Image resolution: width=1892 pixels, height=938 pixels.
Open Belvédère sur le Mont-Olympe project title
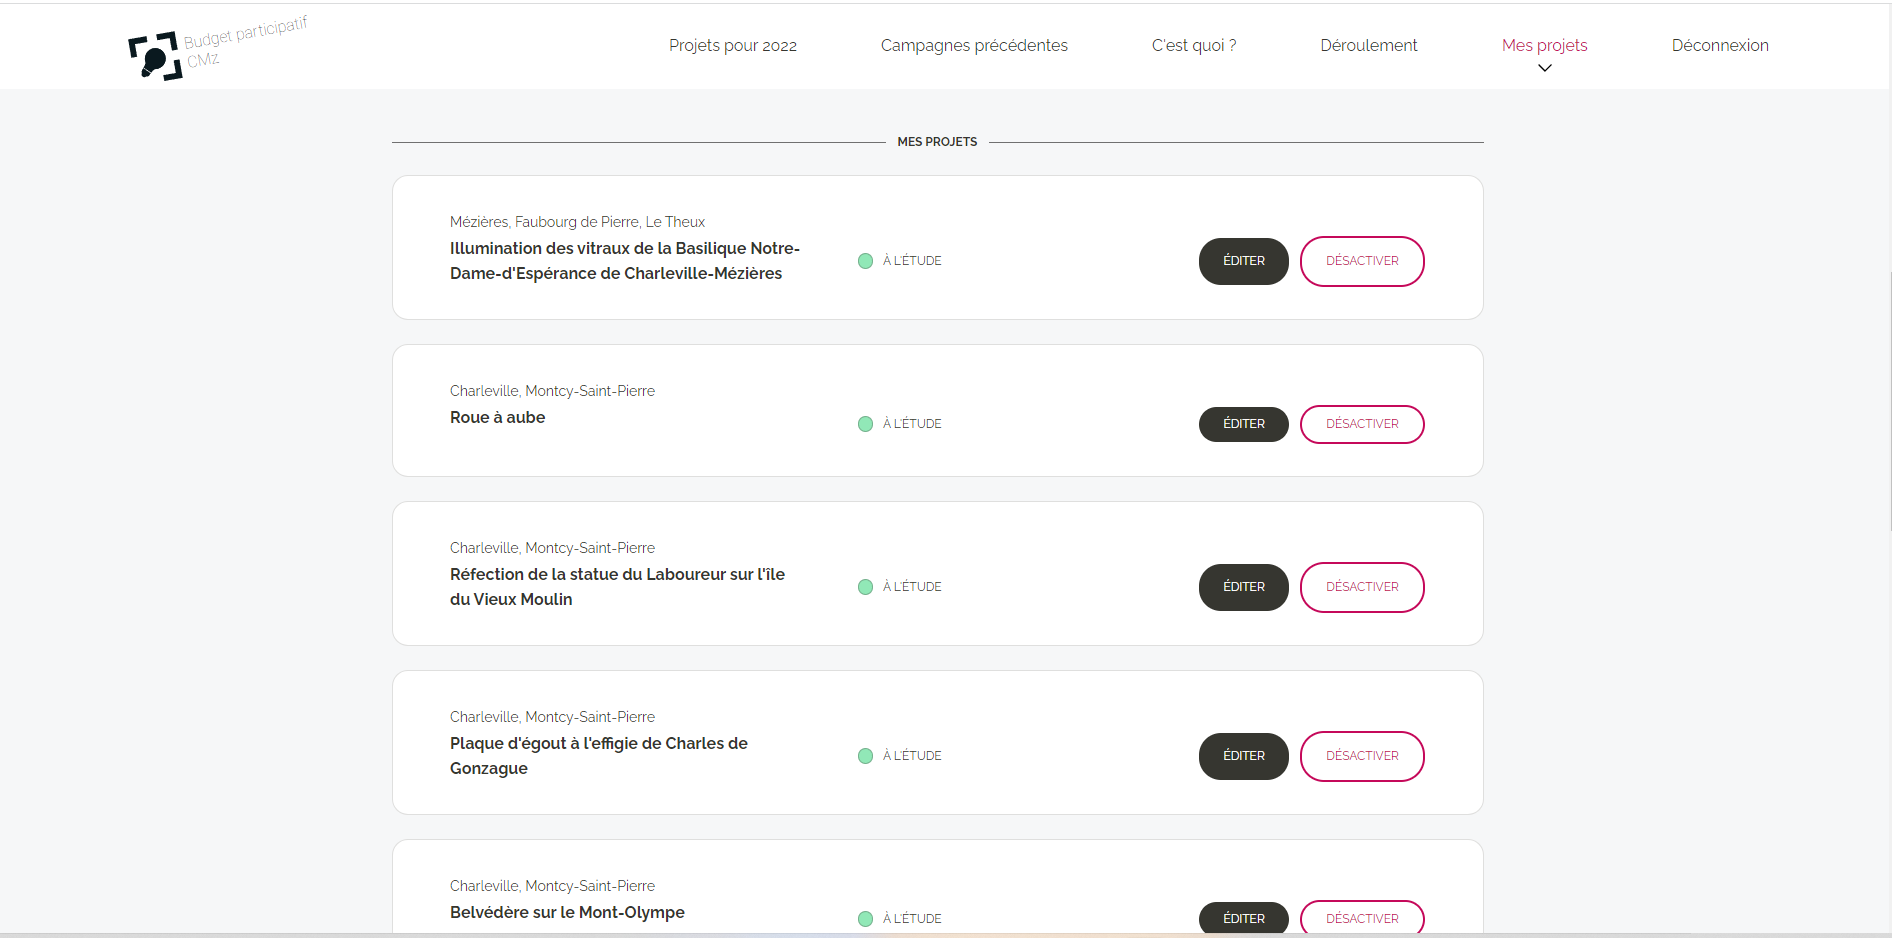(567, 912)
